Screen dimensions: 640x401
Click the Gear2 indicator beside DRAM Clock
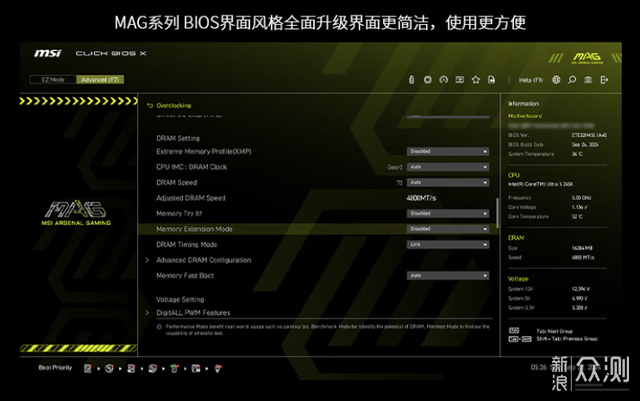(395, 167)
